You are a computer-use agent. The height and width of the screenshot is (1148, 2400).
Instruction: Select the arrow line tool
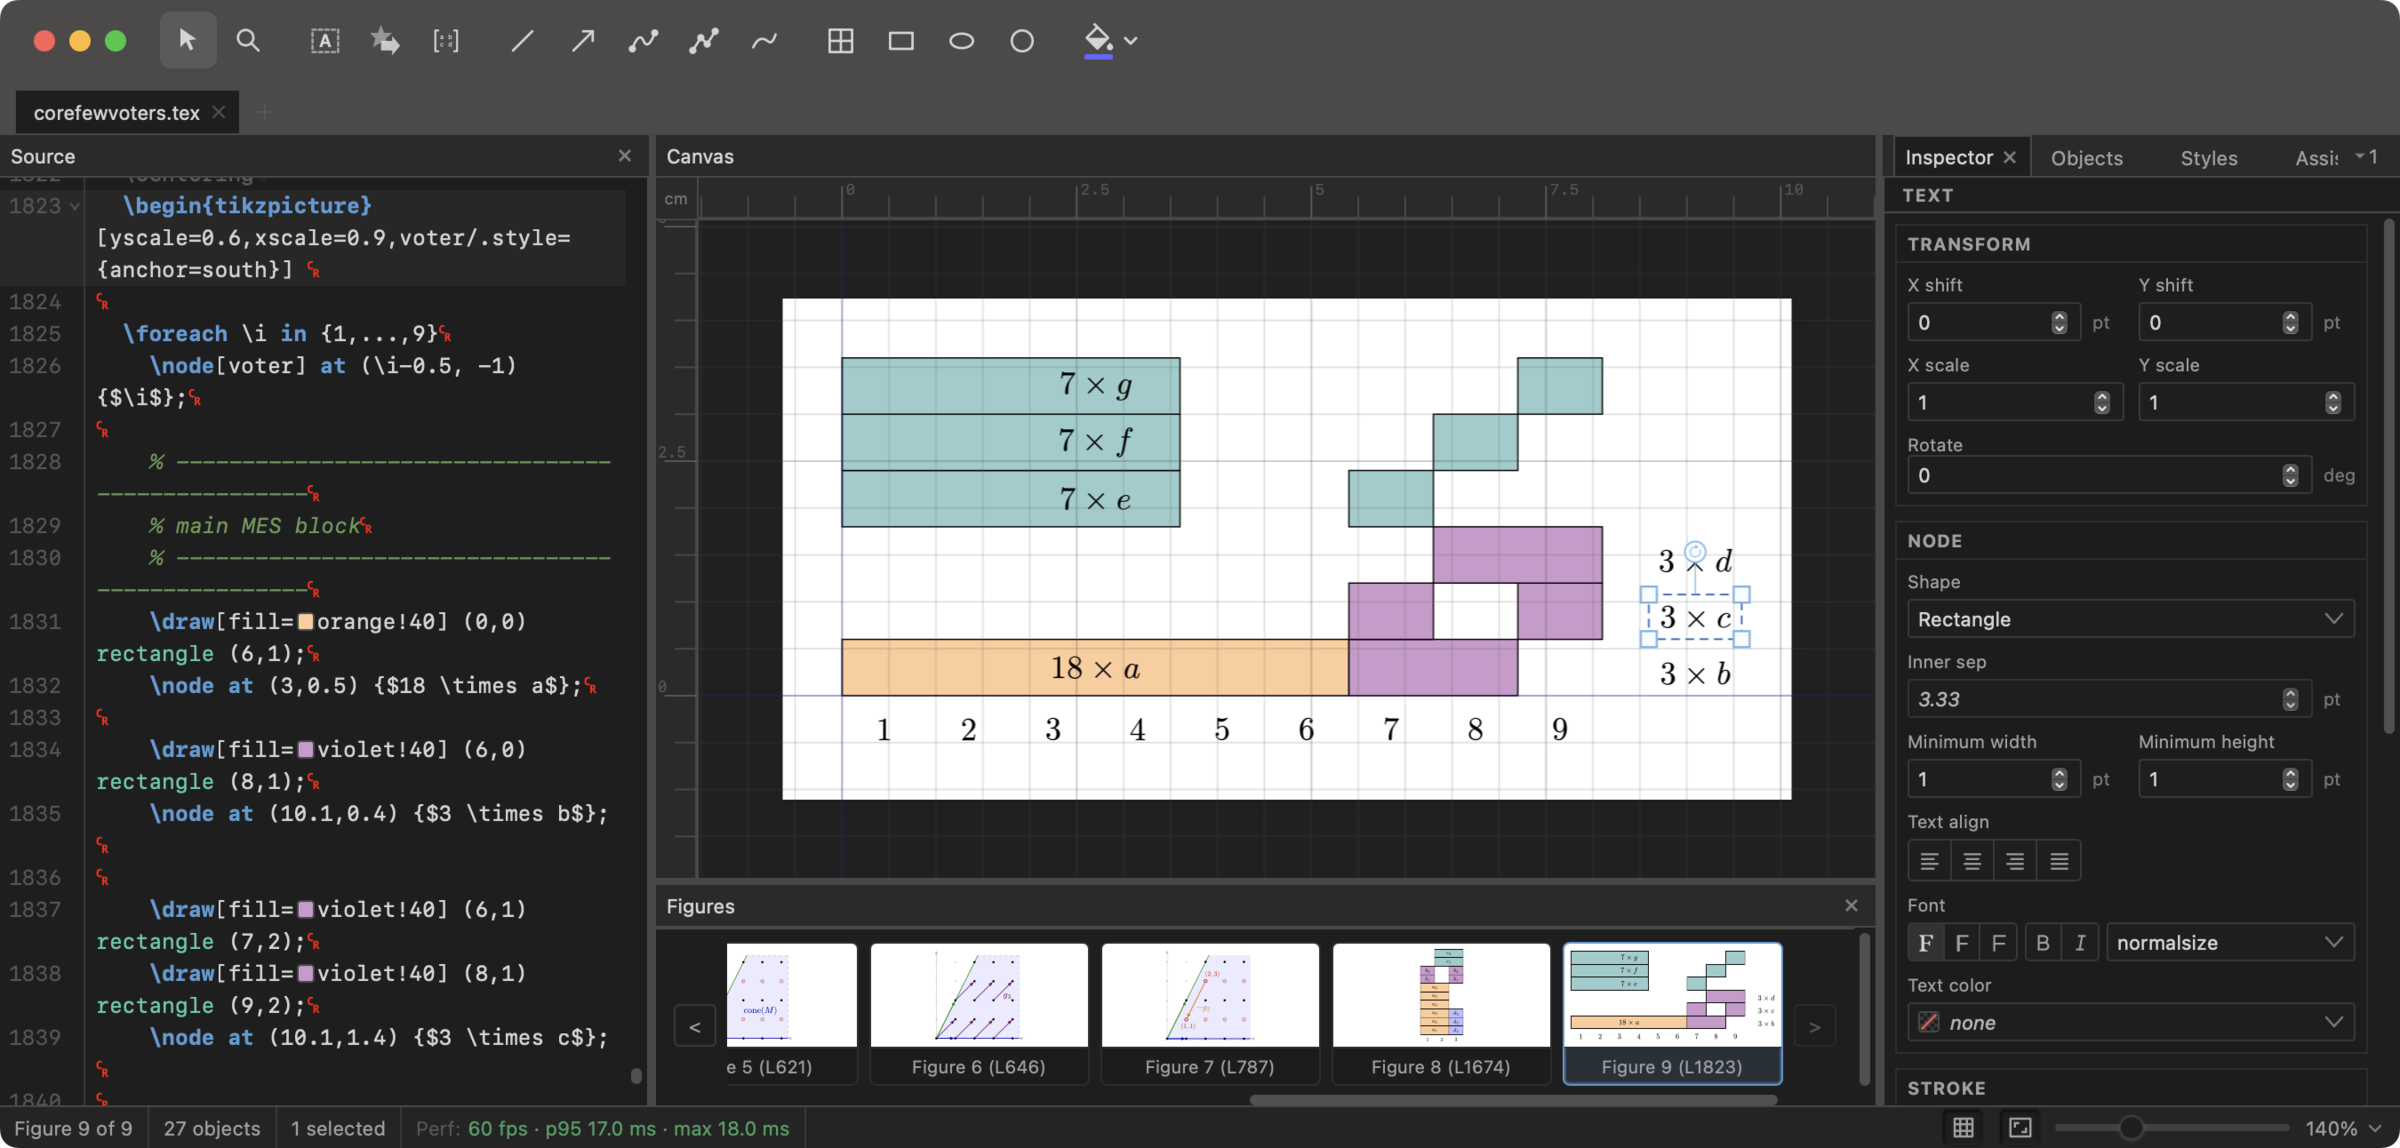pyautogui.click(x=583, y=40)
